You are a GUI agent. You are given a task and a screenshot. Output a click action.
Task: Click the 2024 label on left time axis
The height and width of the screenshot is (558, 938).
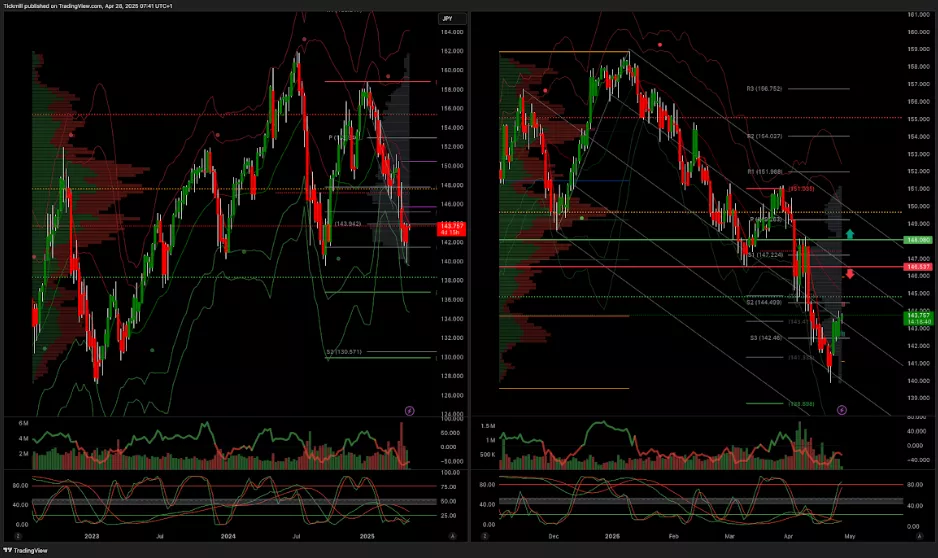click(229, 536)
